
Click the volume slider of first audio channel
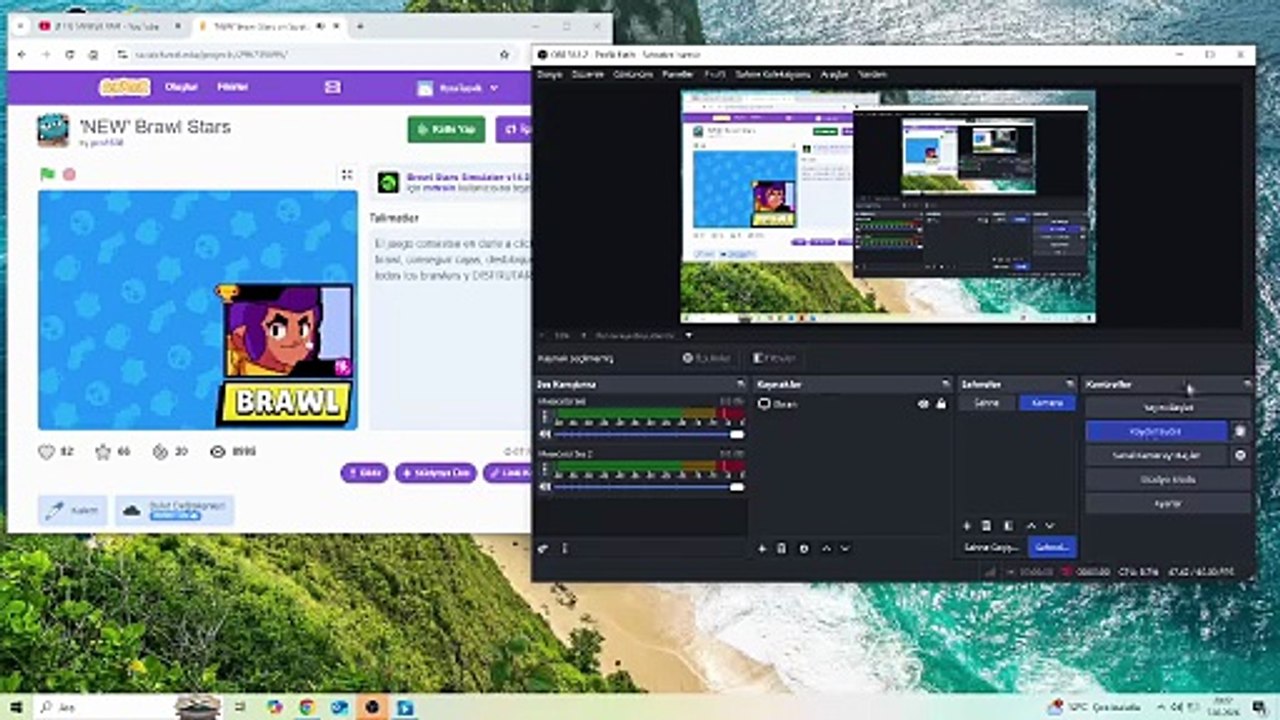pos(648,434)
